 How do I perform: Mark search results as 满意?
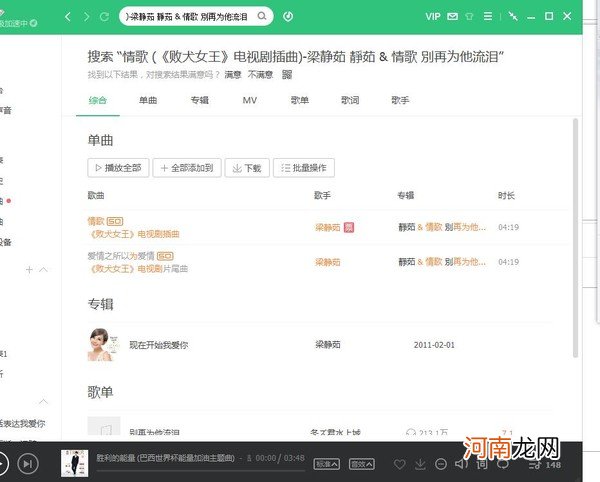point(233,74)
